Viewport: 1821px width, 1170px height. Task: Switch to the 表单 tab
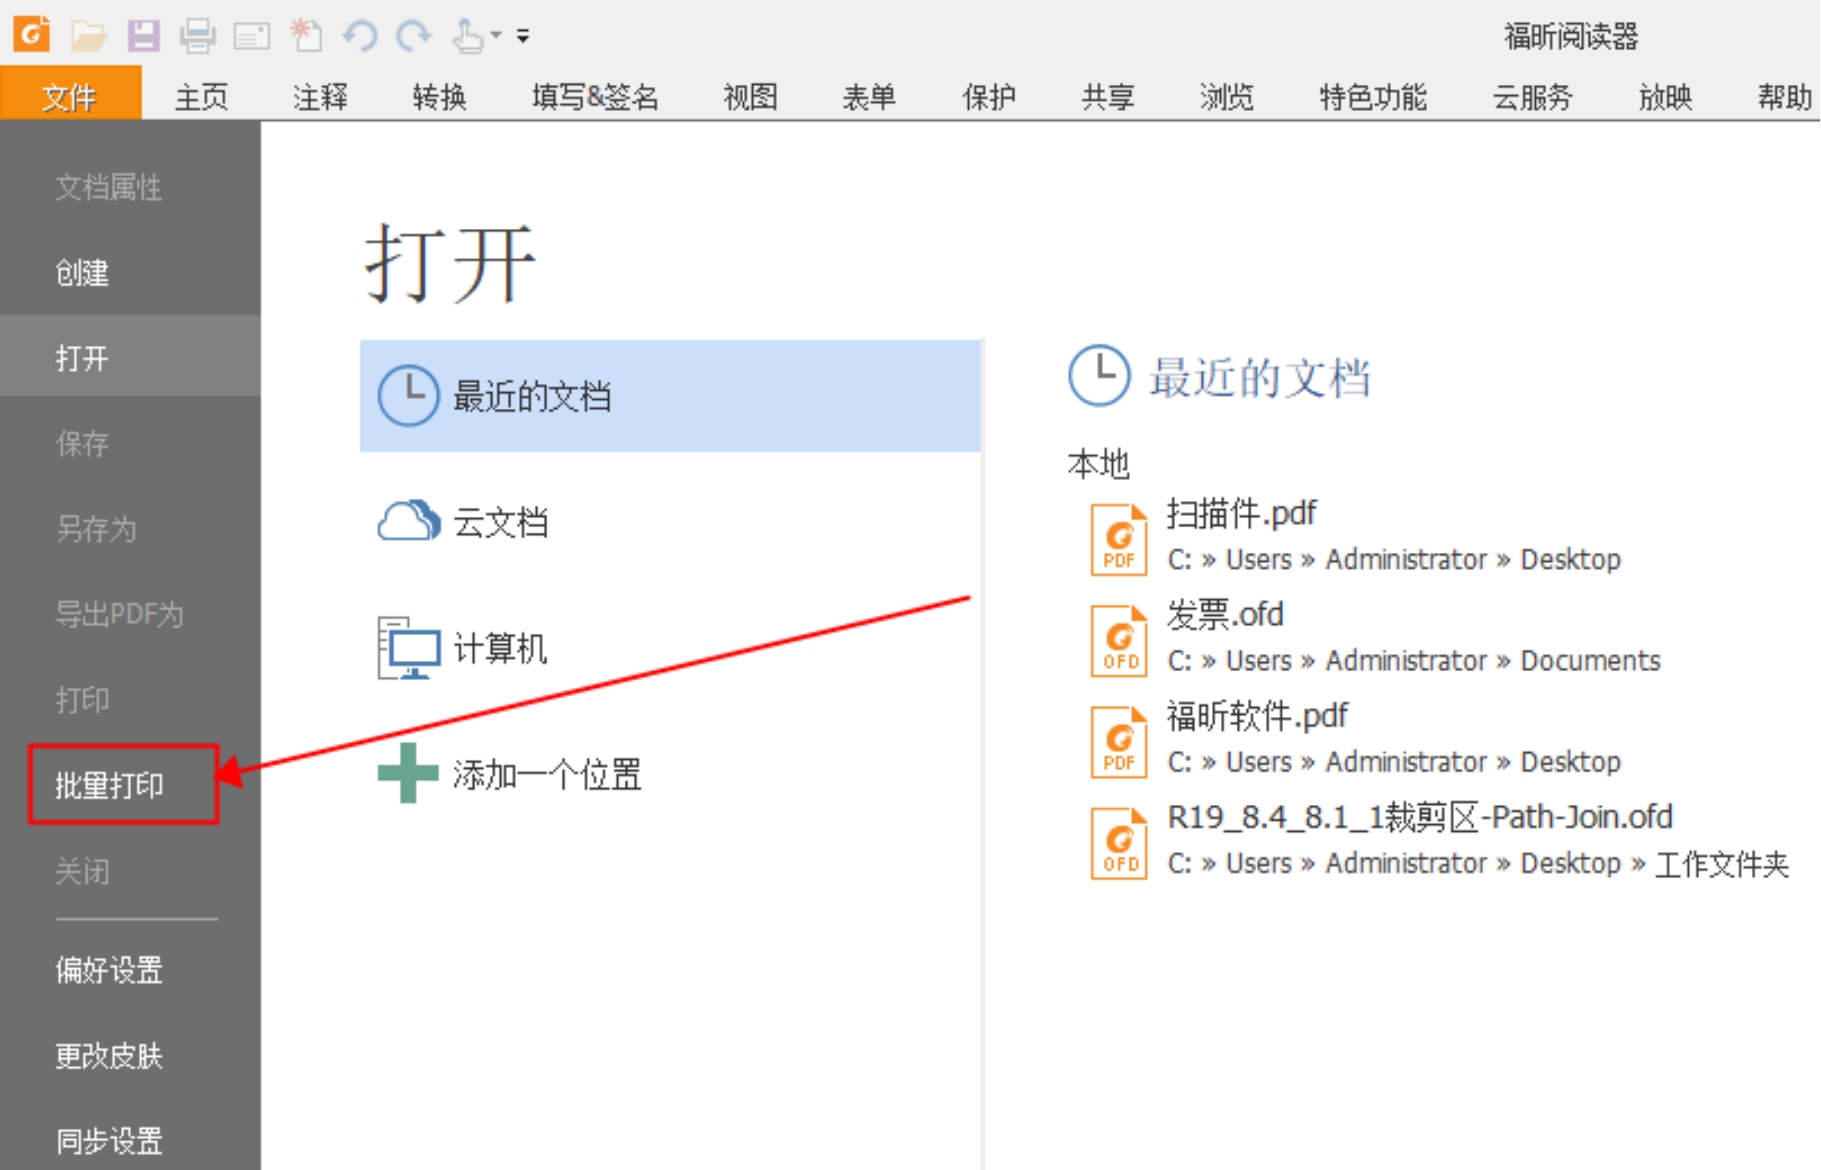869,97
